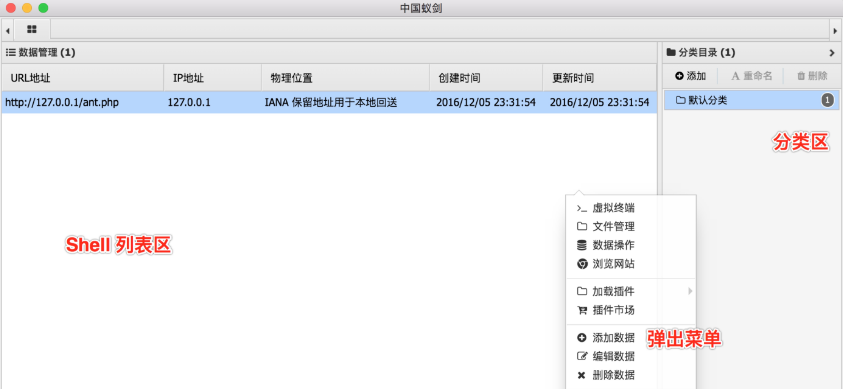Screen dimensions: 843x389
Task: Click the list icon beside 数据管理
Action: tap(10, 53)
